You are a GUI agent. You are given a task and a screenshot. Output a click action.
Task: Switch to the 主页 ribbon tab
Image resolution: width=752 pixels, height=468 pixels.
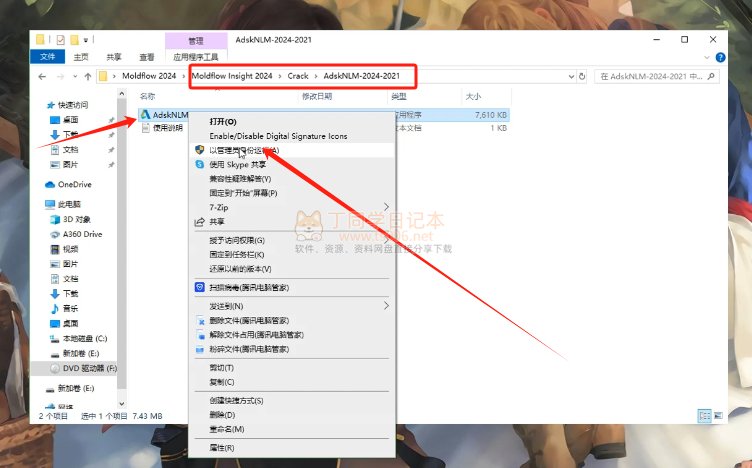pos(81,57)
